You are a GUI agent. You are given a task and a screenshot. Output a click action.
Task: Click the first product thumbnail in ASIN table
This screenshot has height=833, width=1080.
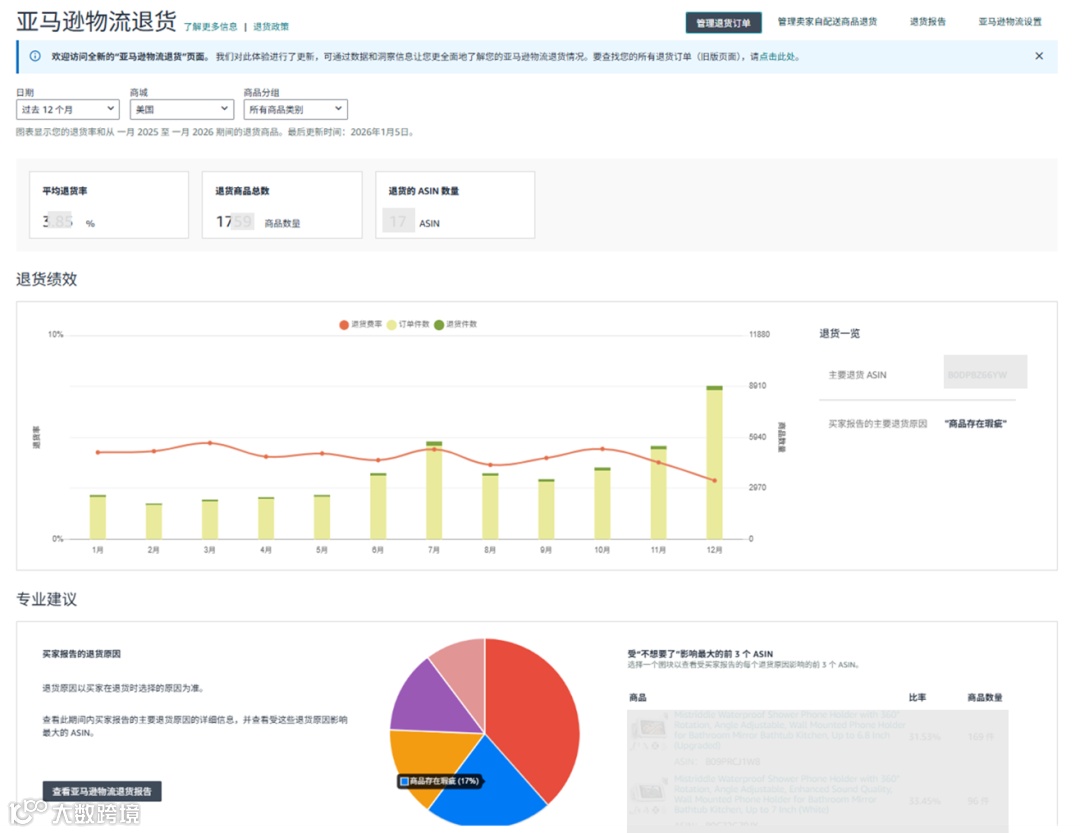(x=648, y=729)
